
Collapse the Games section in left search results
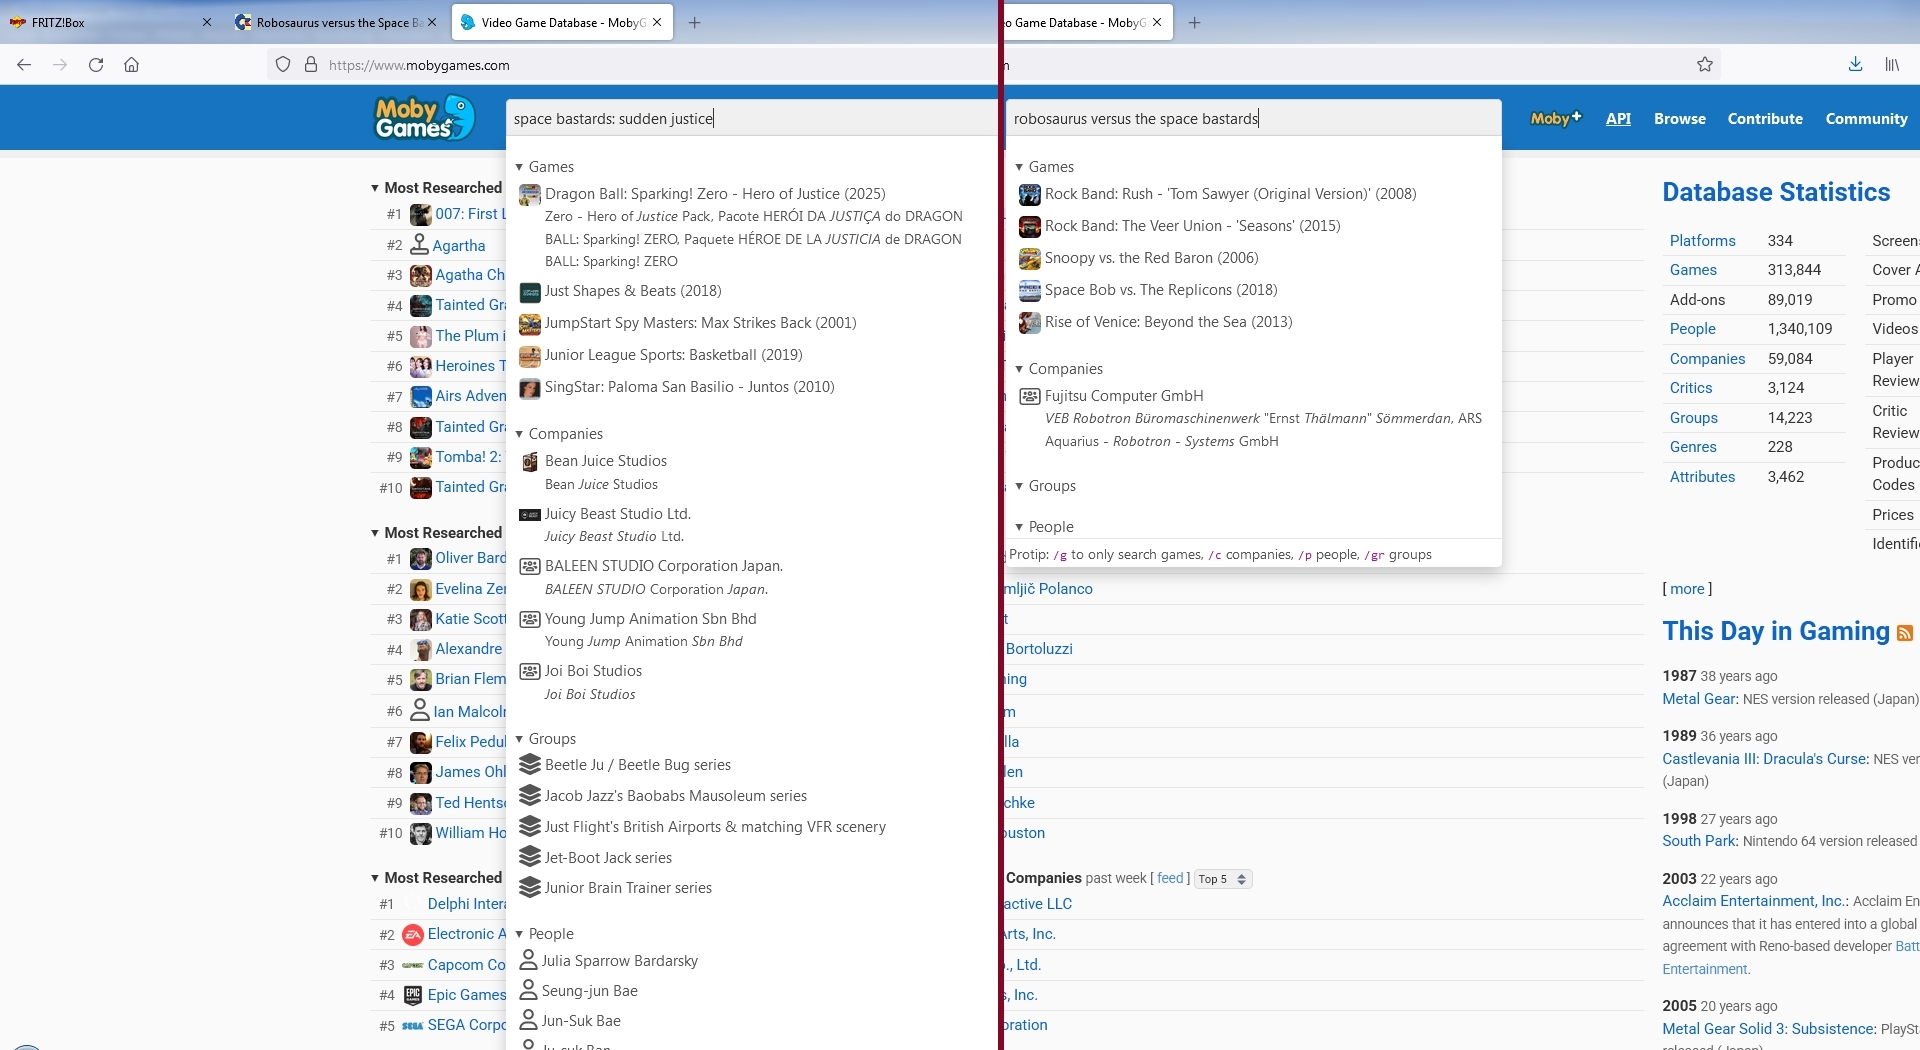point(520,167)
